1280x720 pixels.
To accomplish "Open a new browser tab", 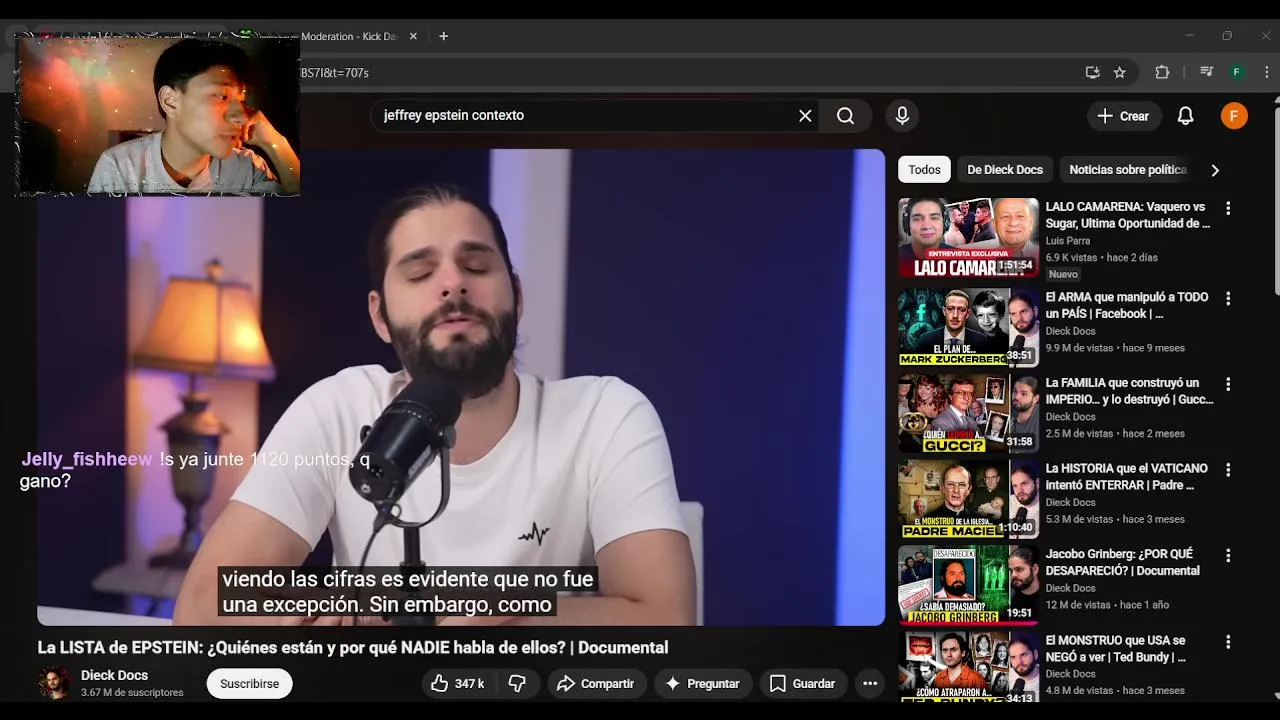I will click(x=443, y=36).
